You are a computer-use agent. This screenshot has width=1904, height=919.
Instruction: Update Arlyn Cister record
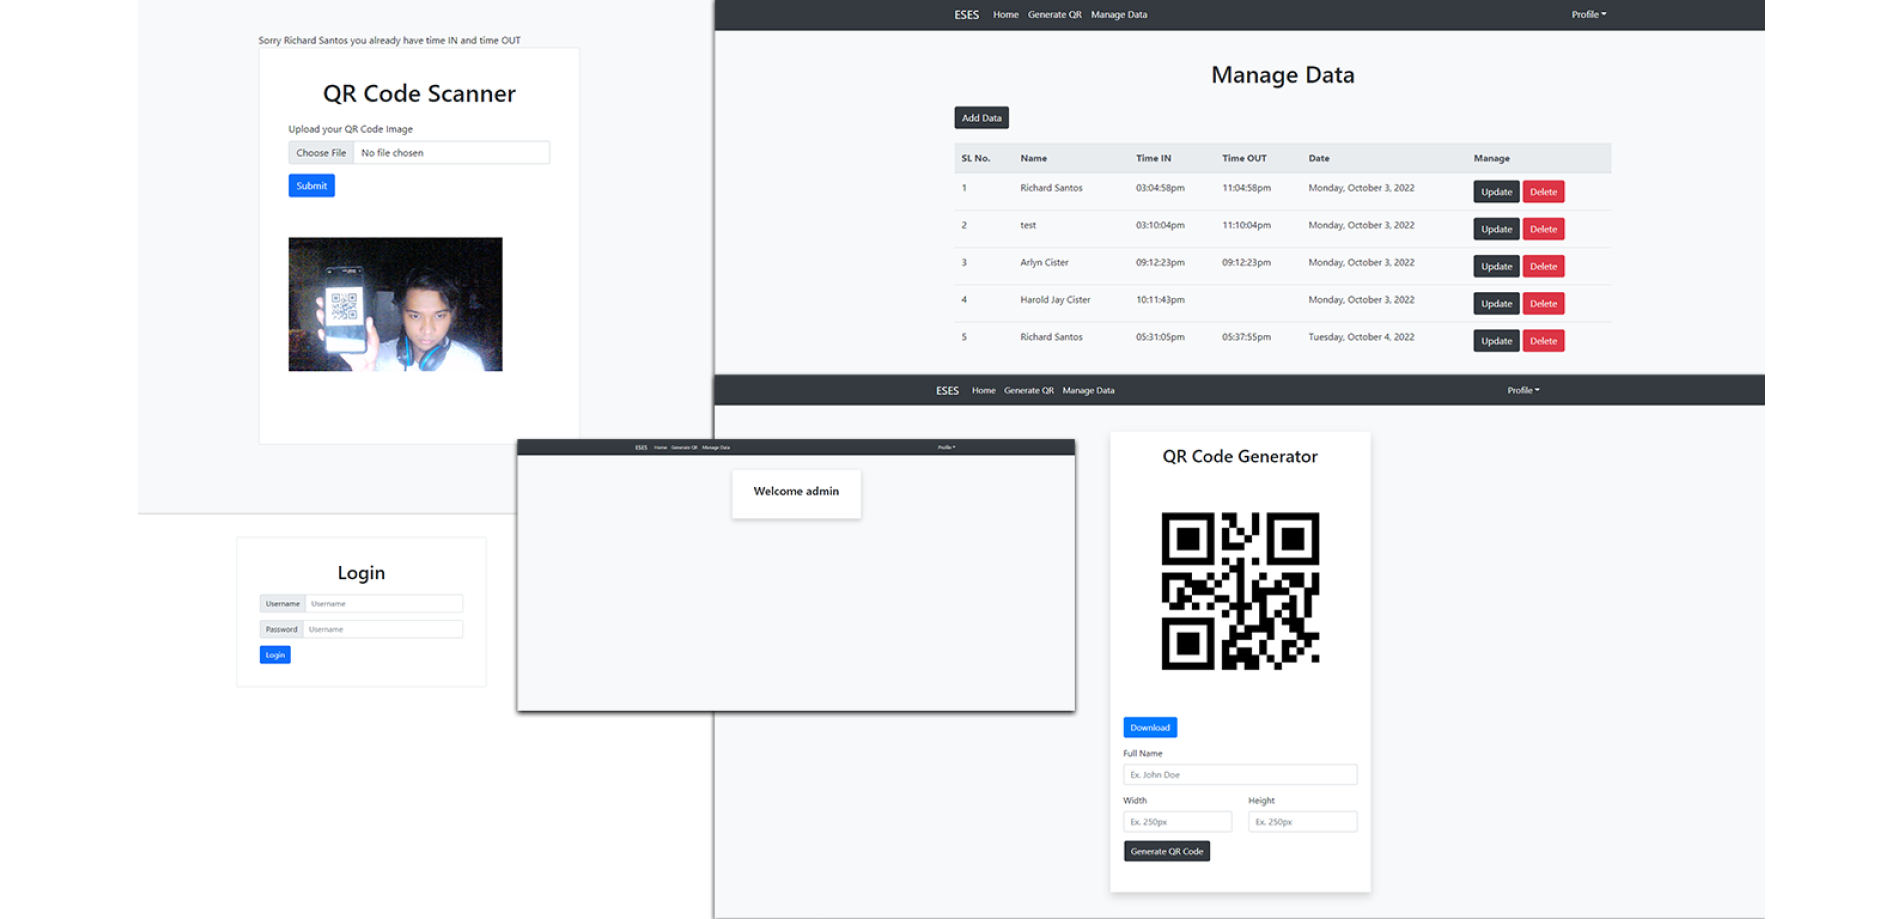tap(1496, 266)
